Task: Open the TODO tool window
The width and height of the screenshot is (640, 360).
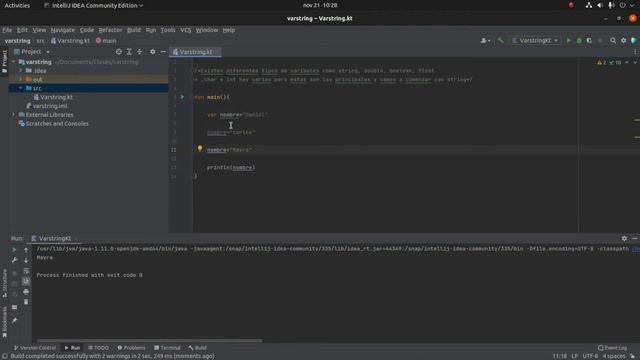Action: click(x=98, y=348)
